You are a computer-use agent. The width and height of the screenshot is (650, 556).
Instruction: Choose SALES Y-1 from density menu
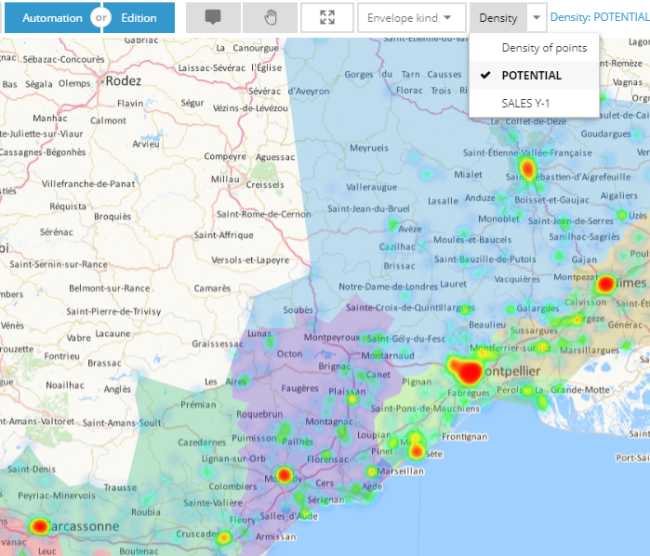526,103
